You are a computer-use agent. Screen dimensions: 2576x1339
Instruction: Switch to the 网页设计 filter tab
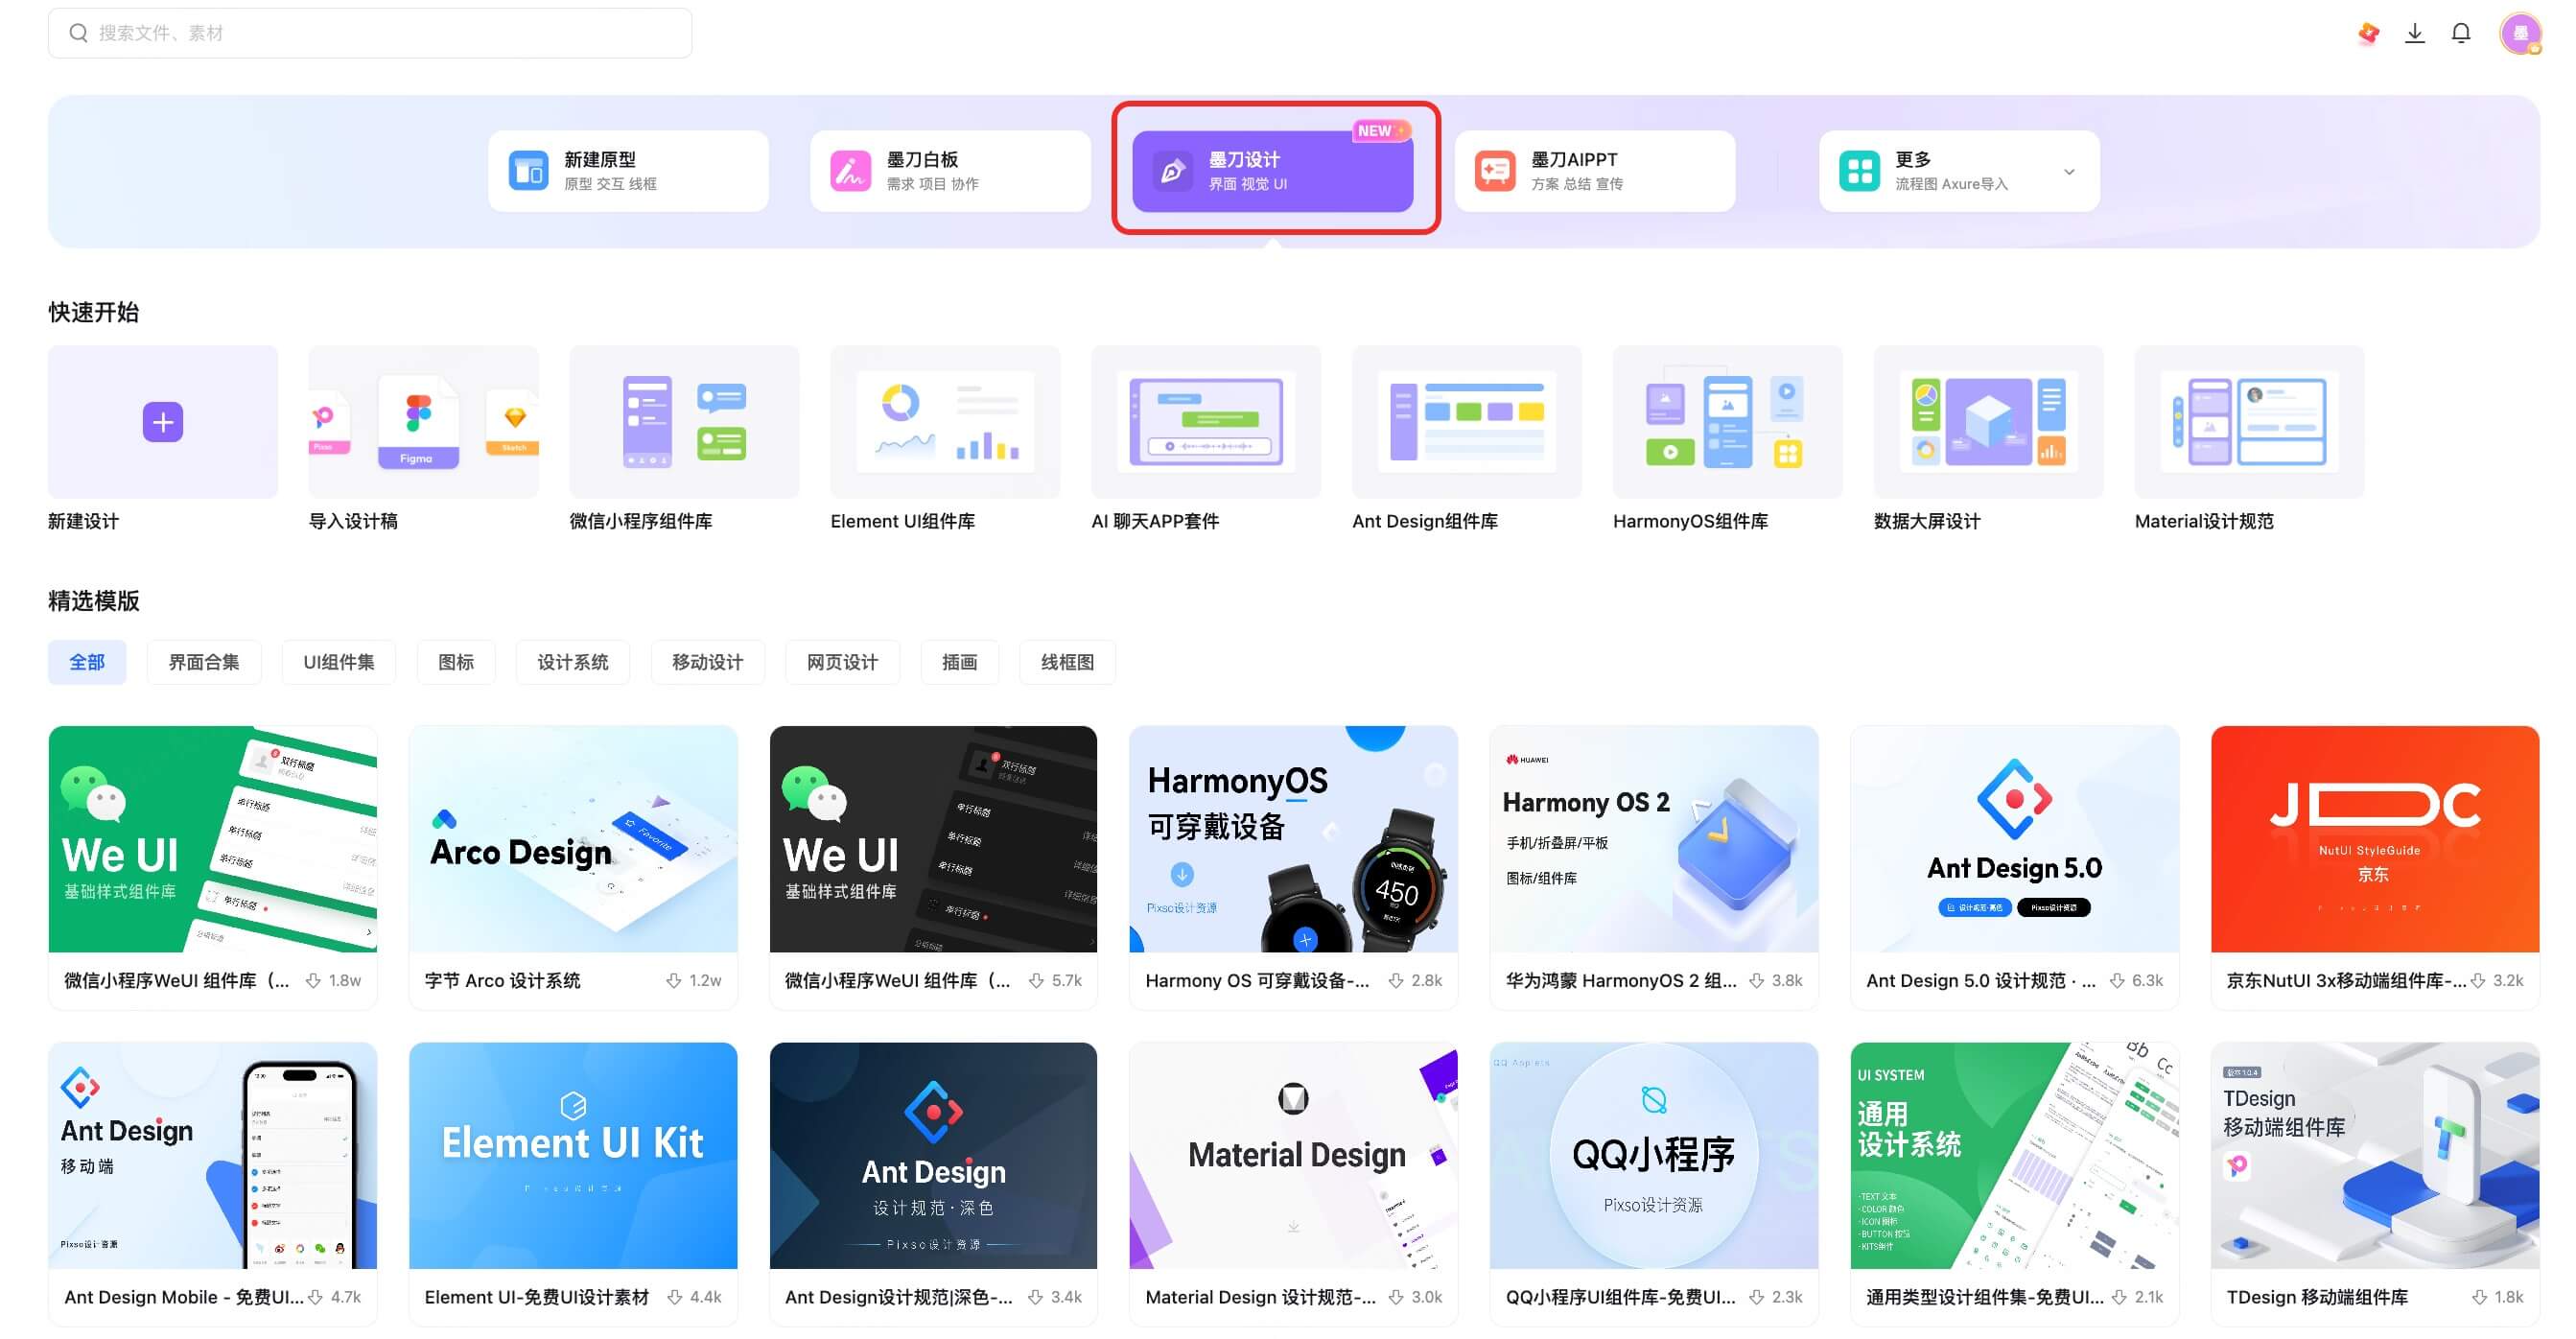842,661
